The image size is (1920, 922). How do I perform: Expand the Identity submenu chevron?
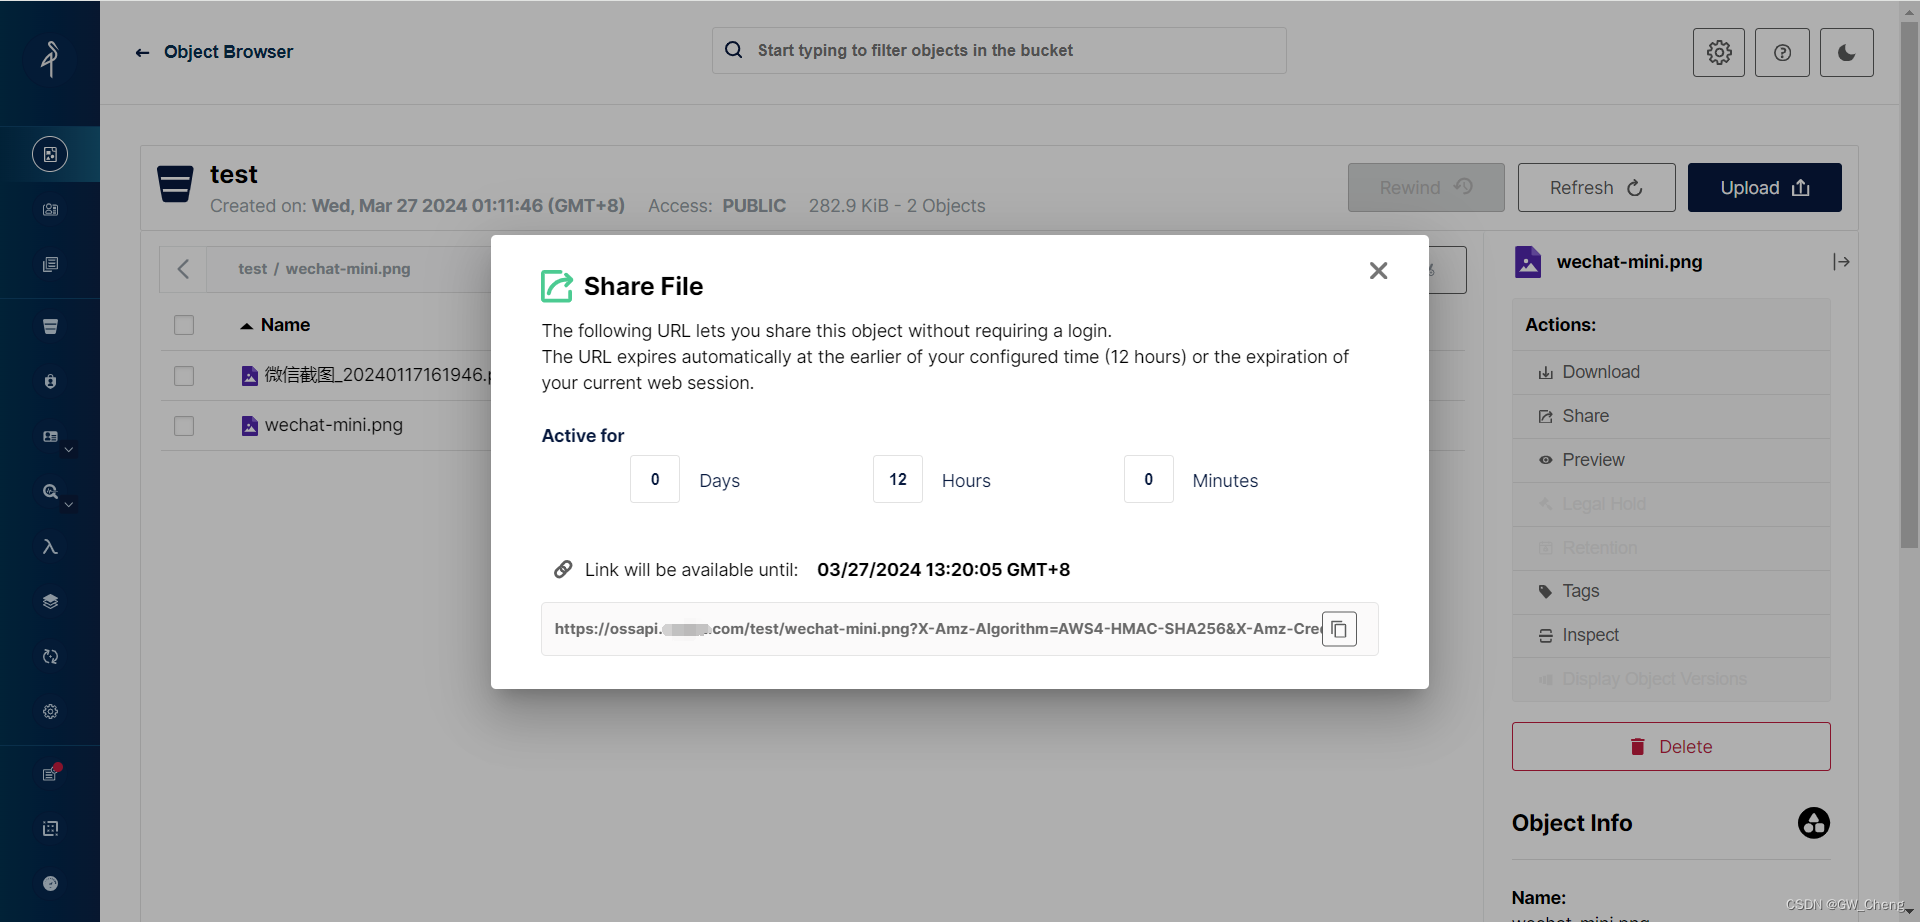click(69, 450)
